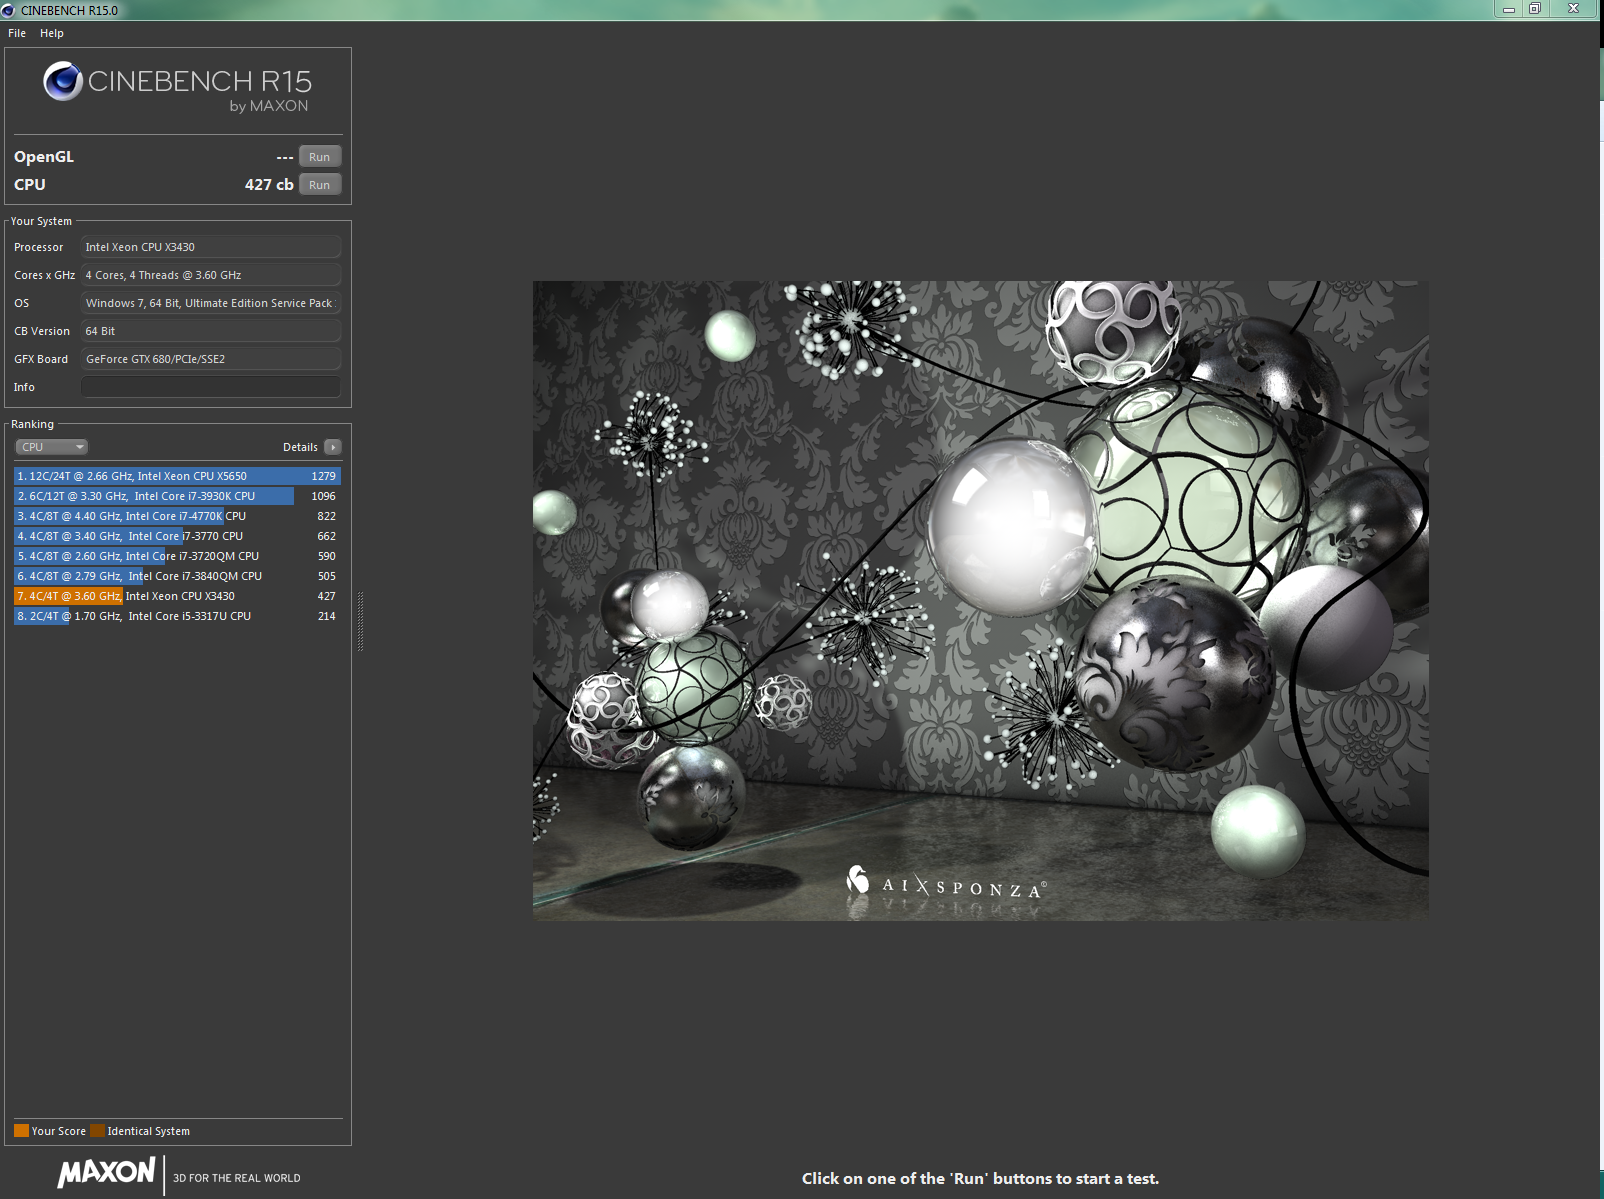Click the Cinebench R15 logo sphere icon

pyautogui.click(x=63, y=81)
